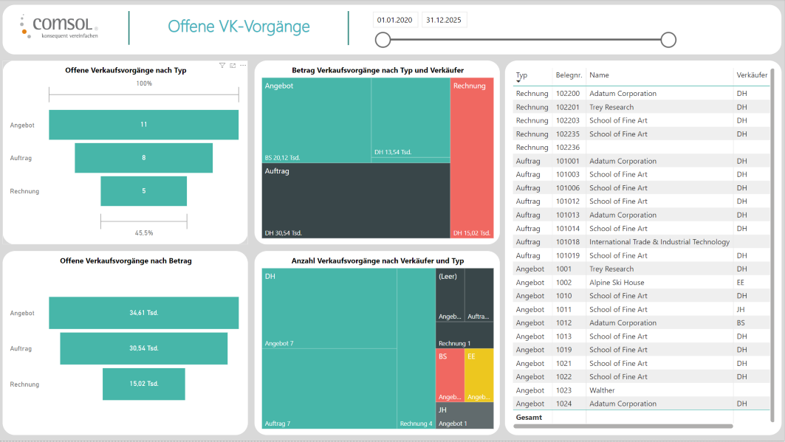This screenshot has height=442, width=785.
Task: Open focus mode for Verkaufsvorgänge nach Typ chart
Action: (x=233, y=66)
